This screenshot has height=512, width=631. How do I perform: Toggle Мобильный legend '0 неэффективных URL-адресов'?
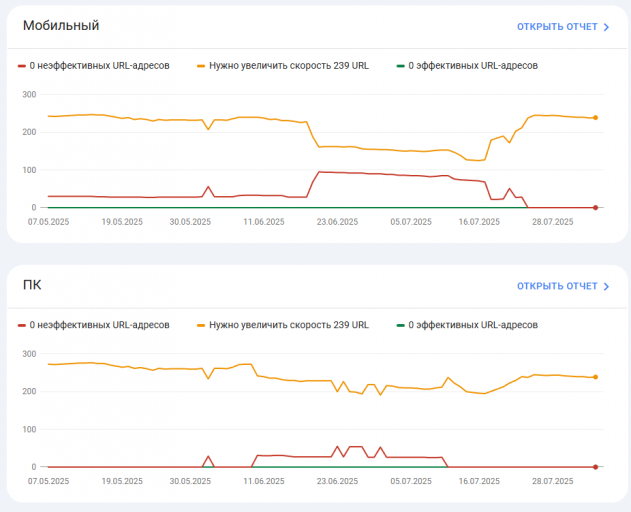[x=94, y=66]
